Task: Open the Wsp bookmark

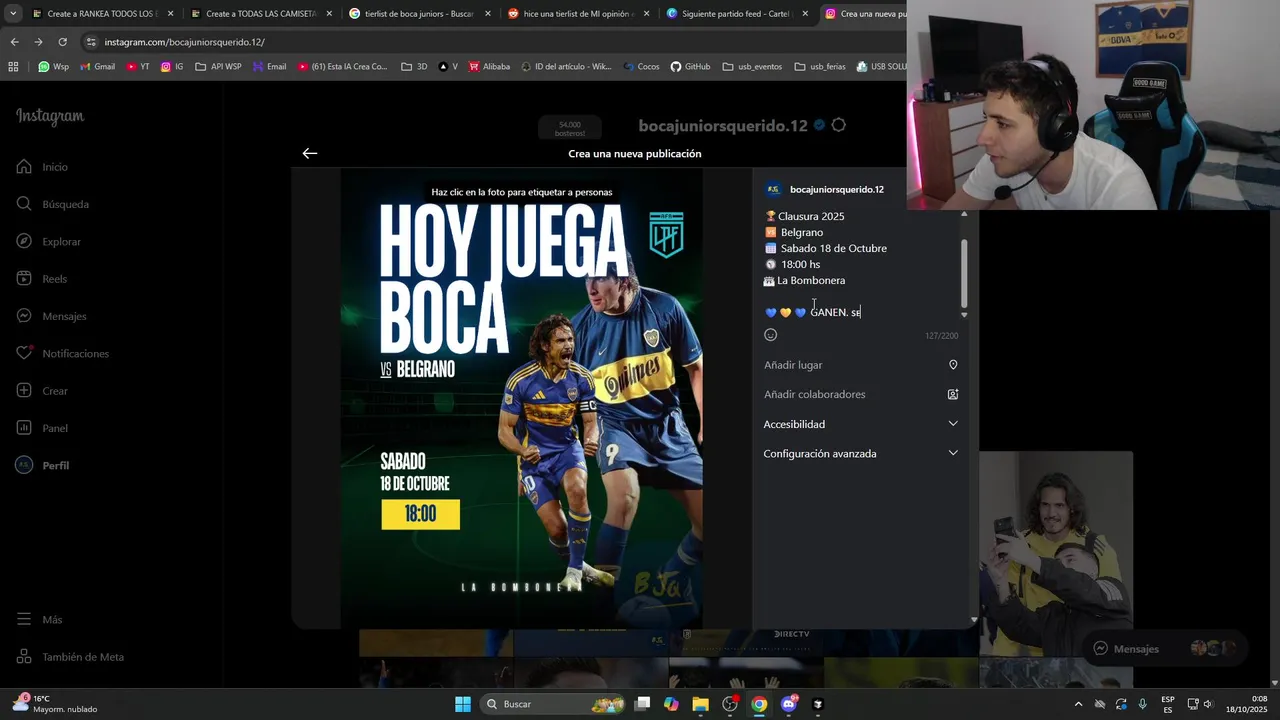Action: click(x=54, y=67)
